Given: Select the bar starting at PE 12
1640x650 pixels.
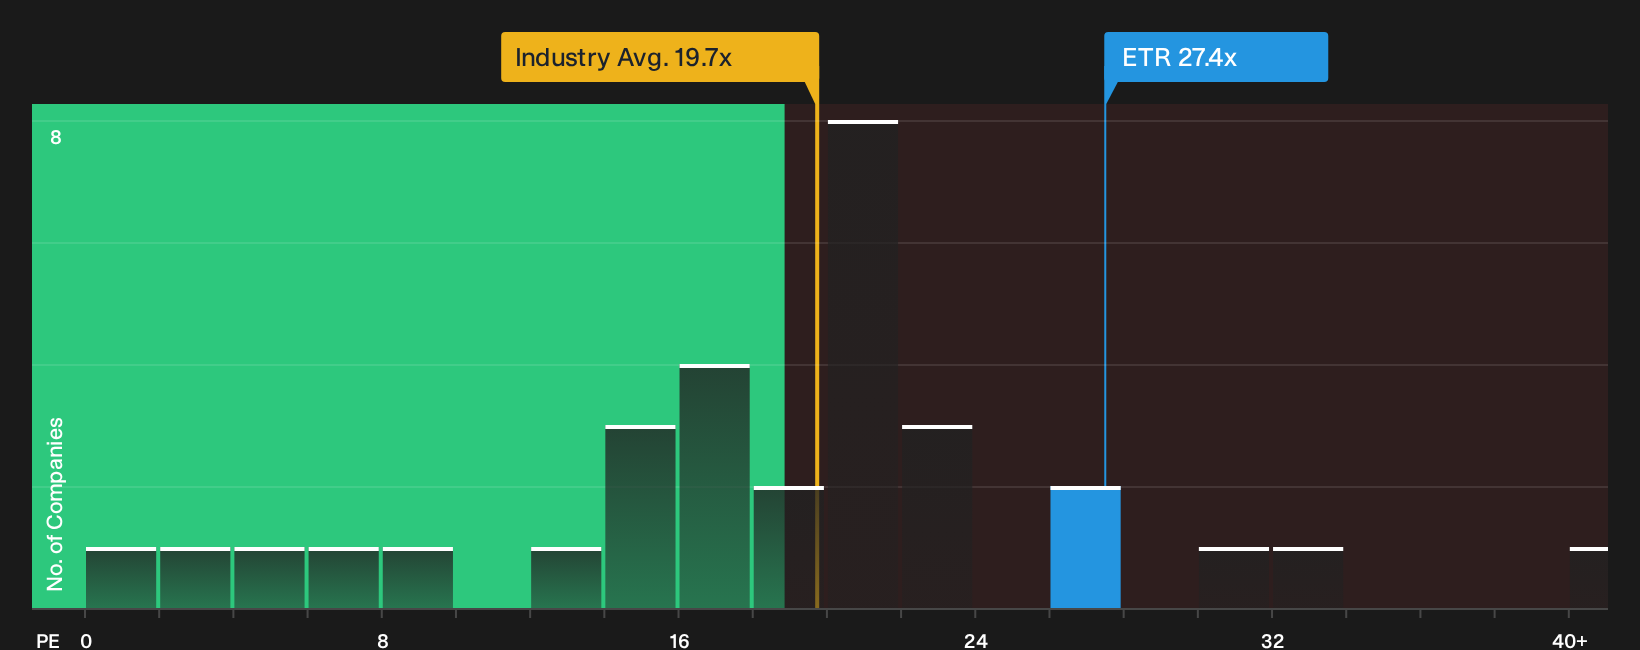Looking at the screenshot, I should click(x=566, y=578).
